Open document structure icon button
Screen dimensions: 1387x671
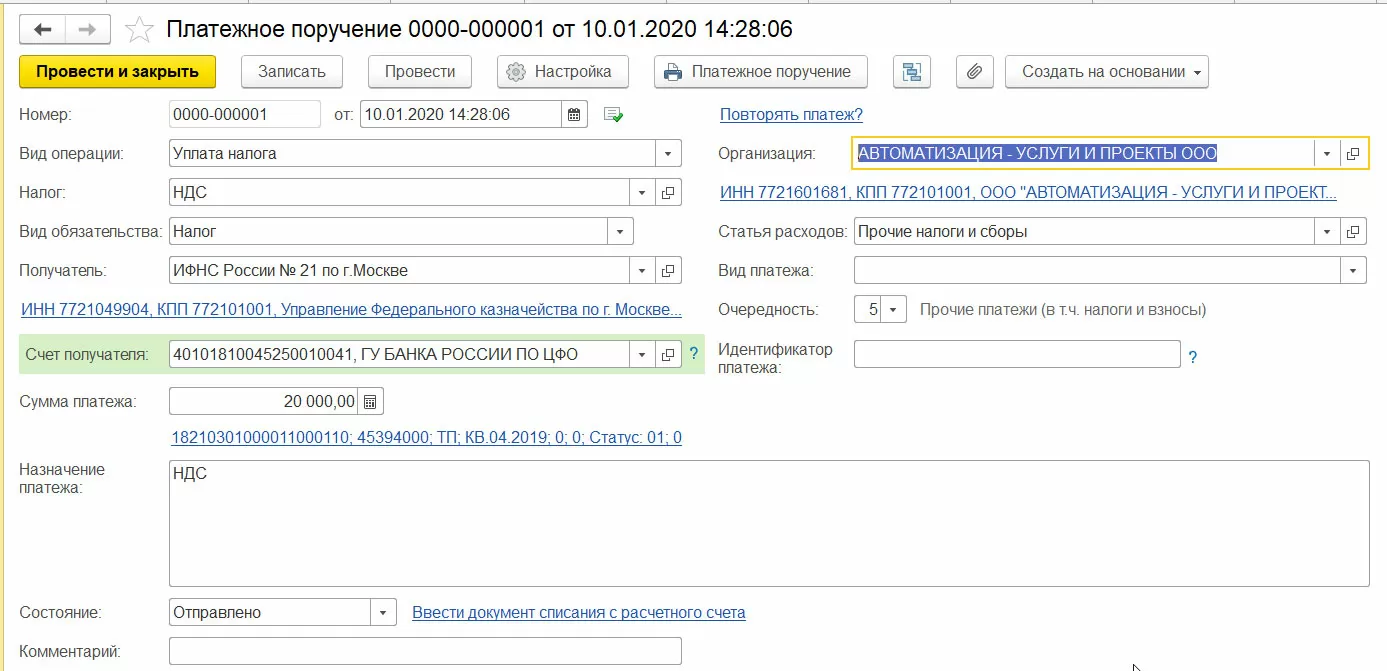click(911, 72)
